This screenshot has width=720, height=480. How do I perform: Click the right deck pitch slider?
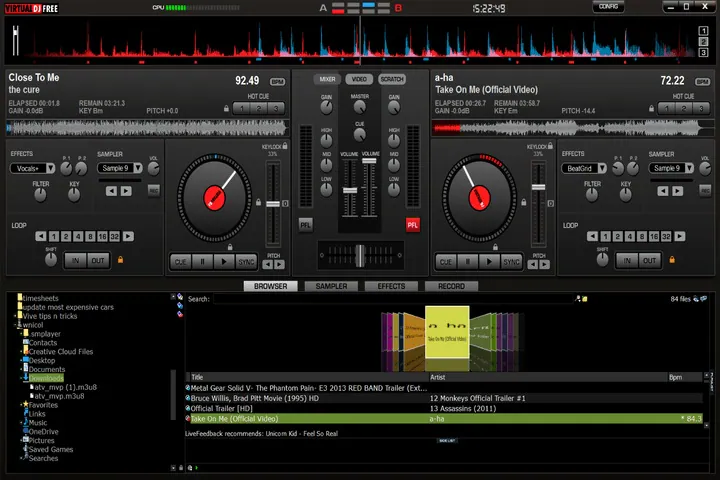pyautogui.click(x=538, y=187)
